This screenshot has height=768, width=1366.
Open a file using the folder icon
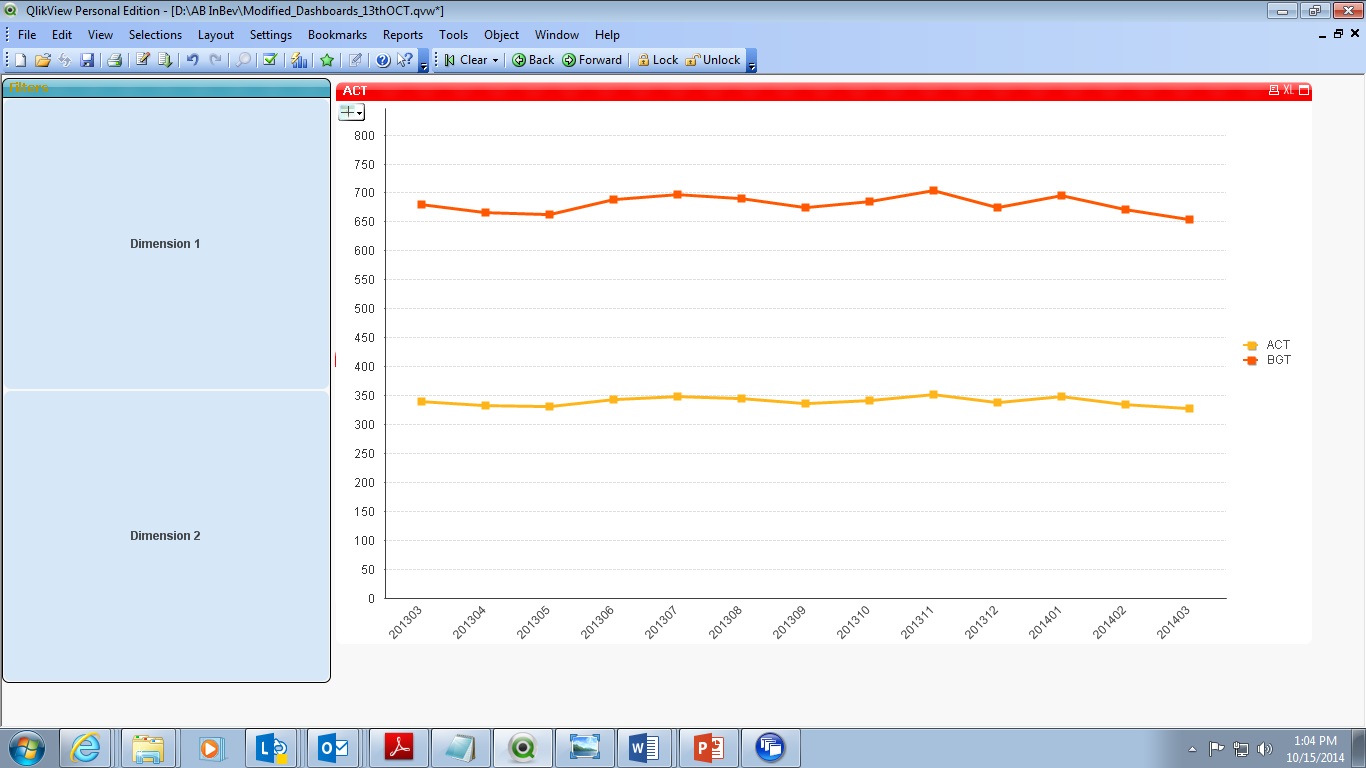(42, 60)
